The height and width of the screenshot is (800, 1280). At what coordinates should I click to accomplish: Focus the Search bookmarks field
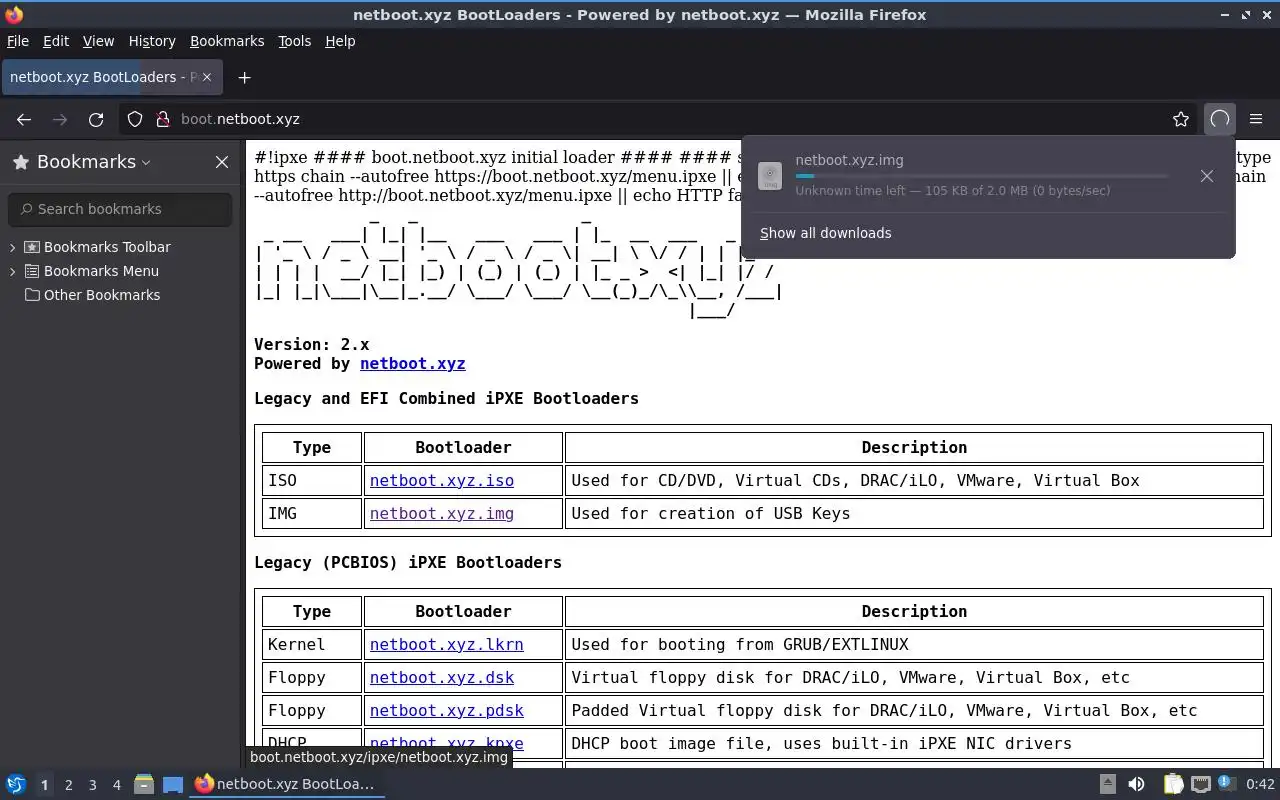pos(120,209)
